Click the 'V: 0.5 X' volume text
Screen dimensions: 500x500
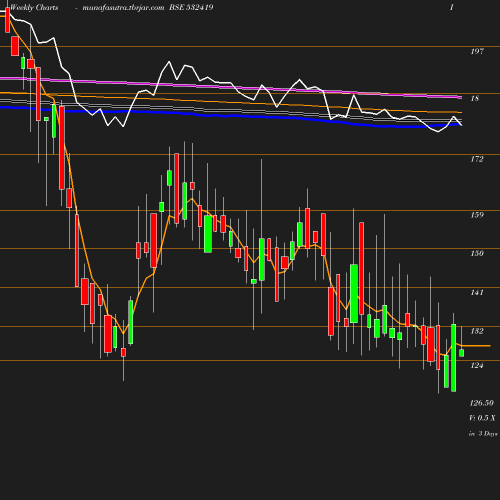pos(482,418)
